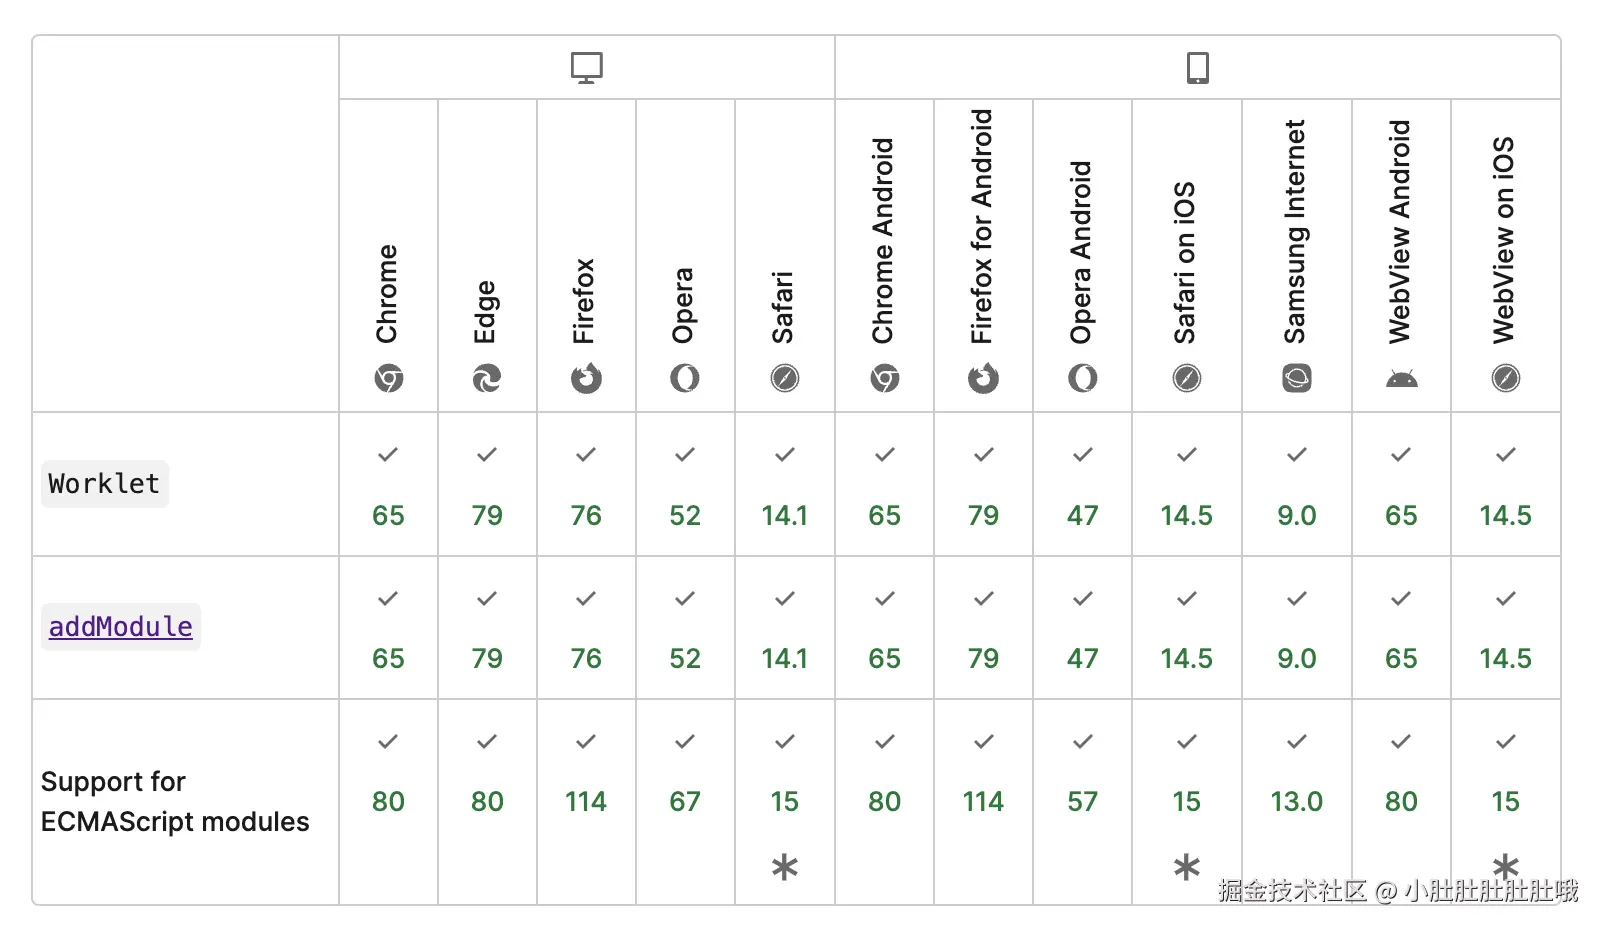Click the Edge browser icon
Screen dimensions: 1604x930
click(487, 378)
